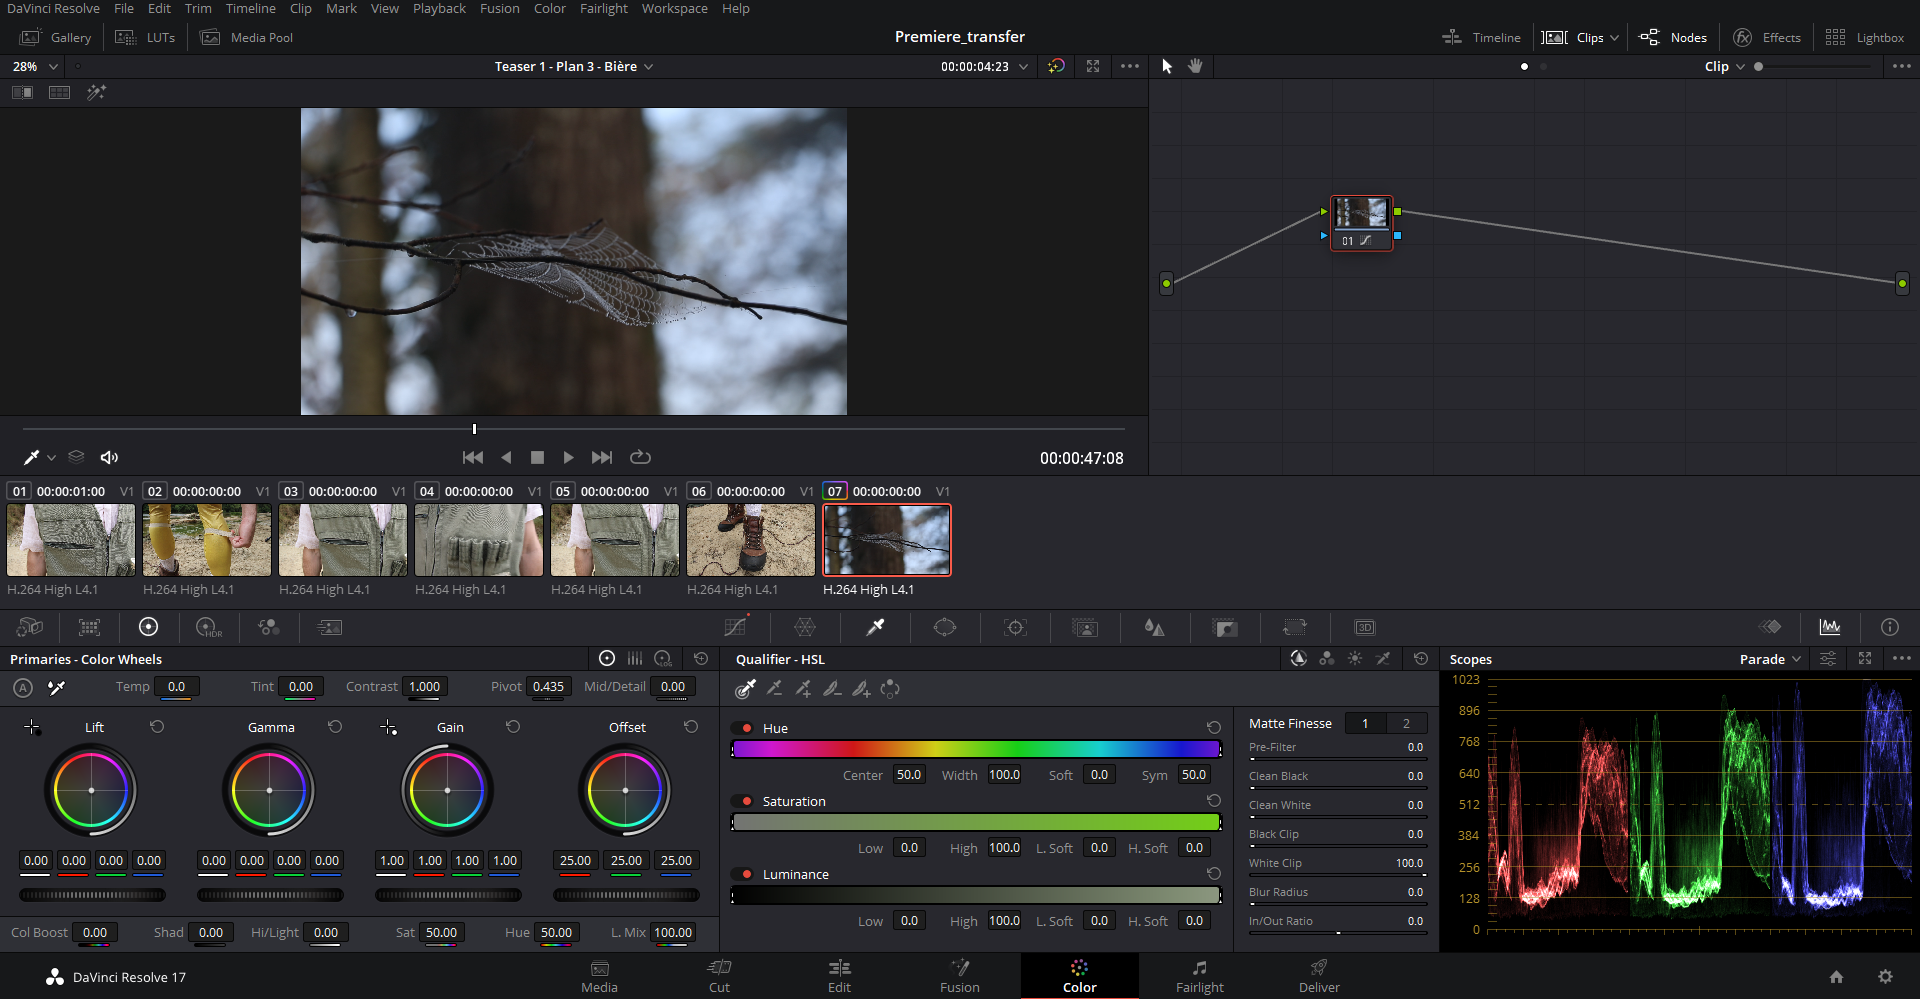1920x999 pixels.
Task: Open the Tracker palette
Action: pos(1015,627)
